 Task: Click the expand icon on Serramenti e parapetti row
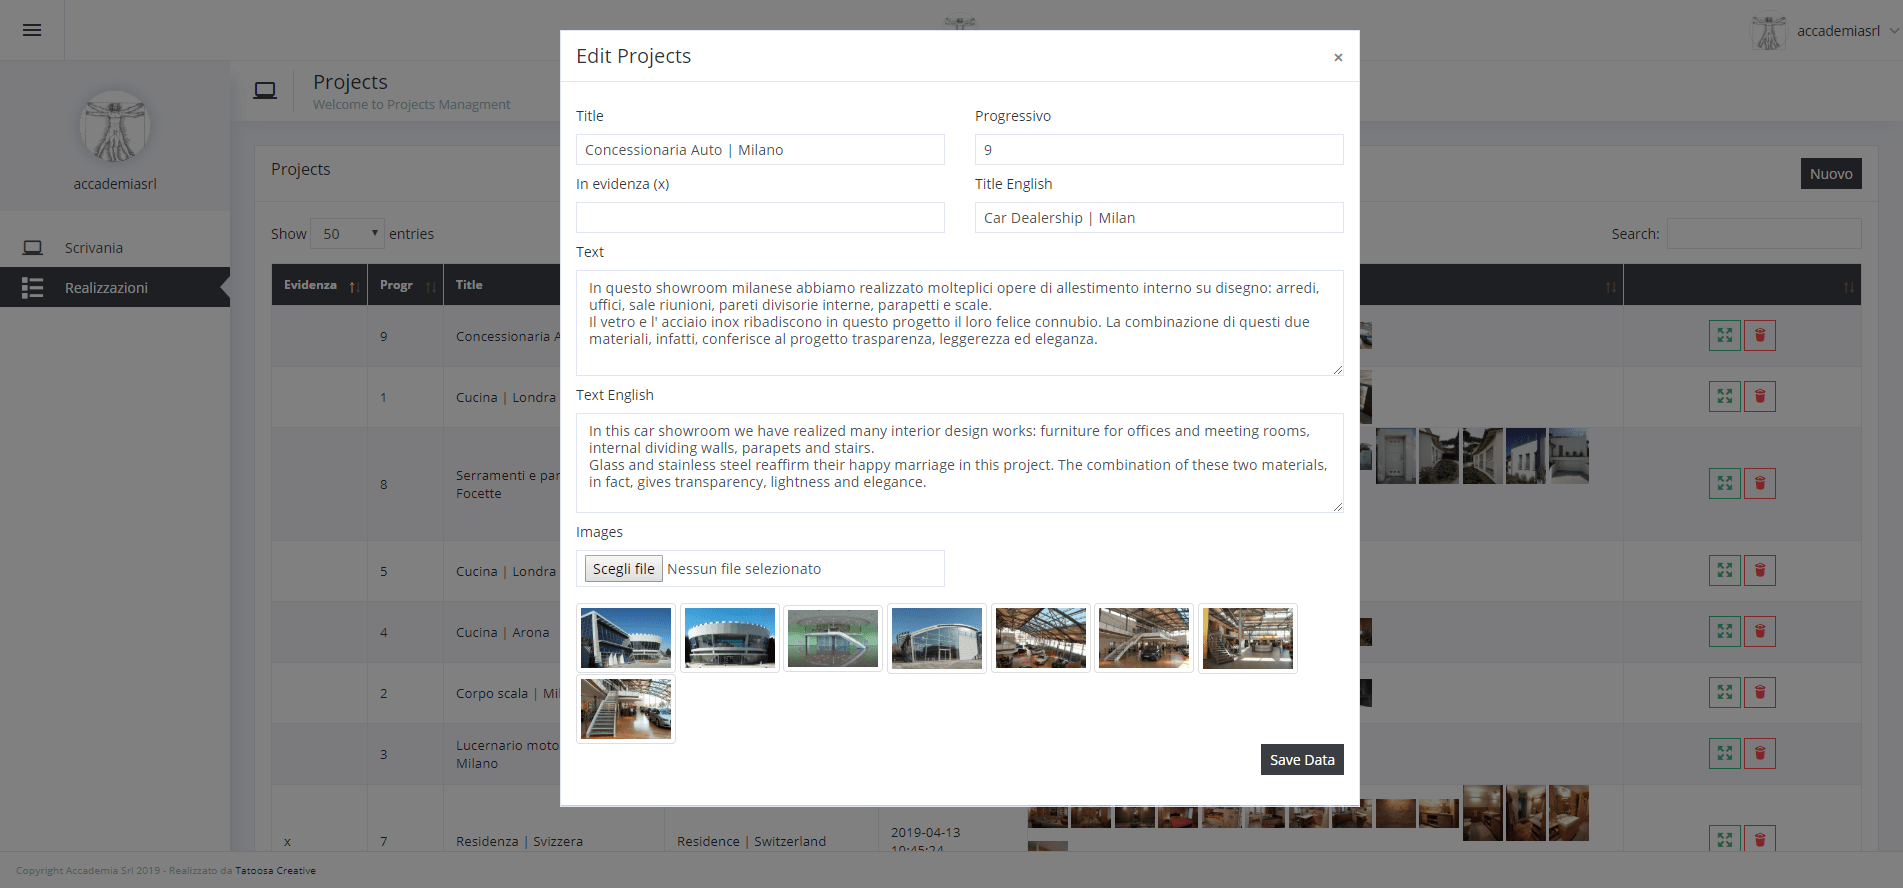click(1724, 483)
